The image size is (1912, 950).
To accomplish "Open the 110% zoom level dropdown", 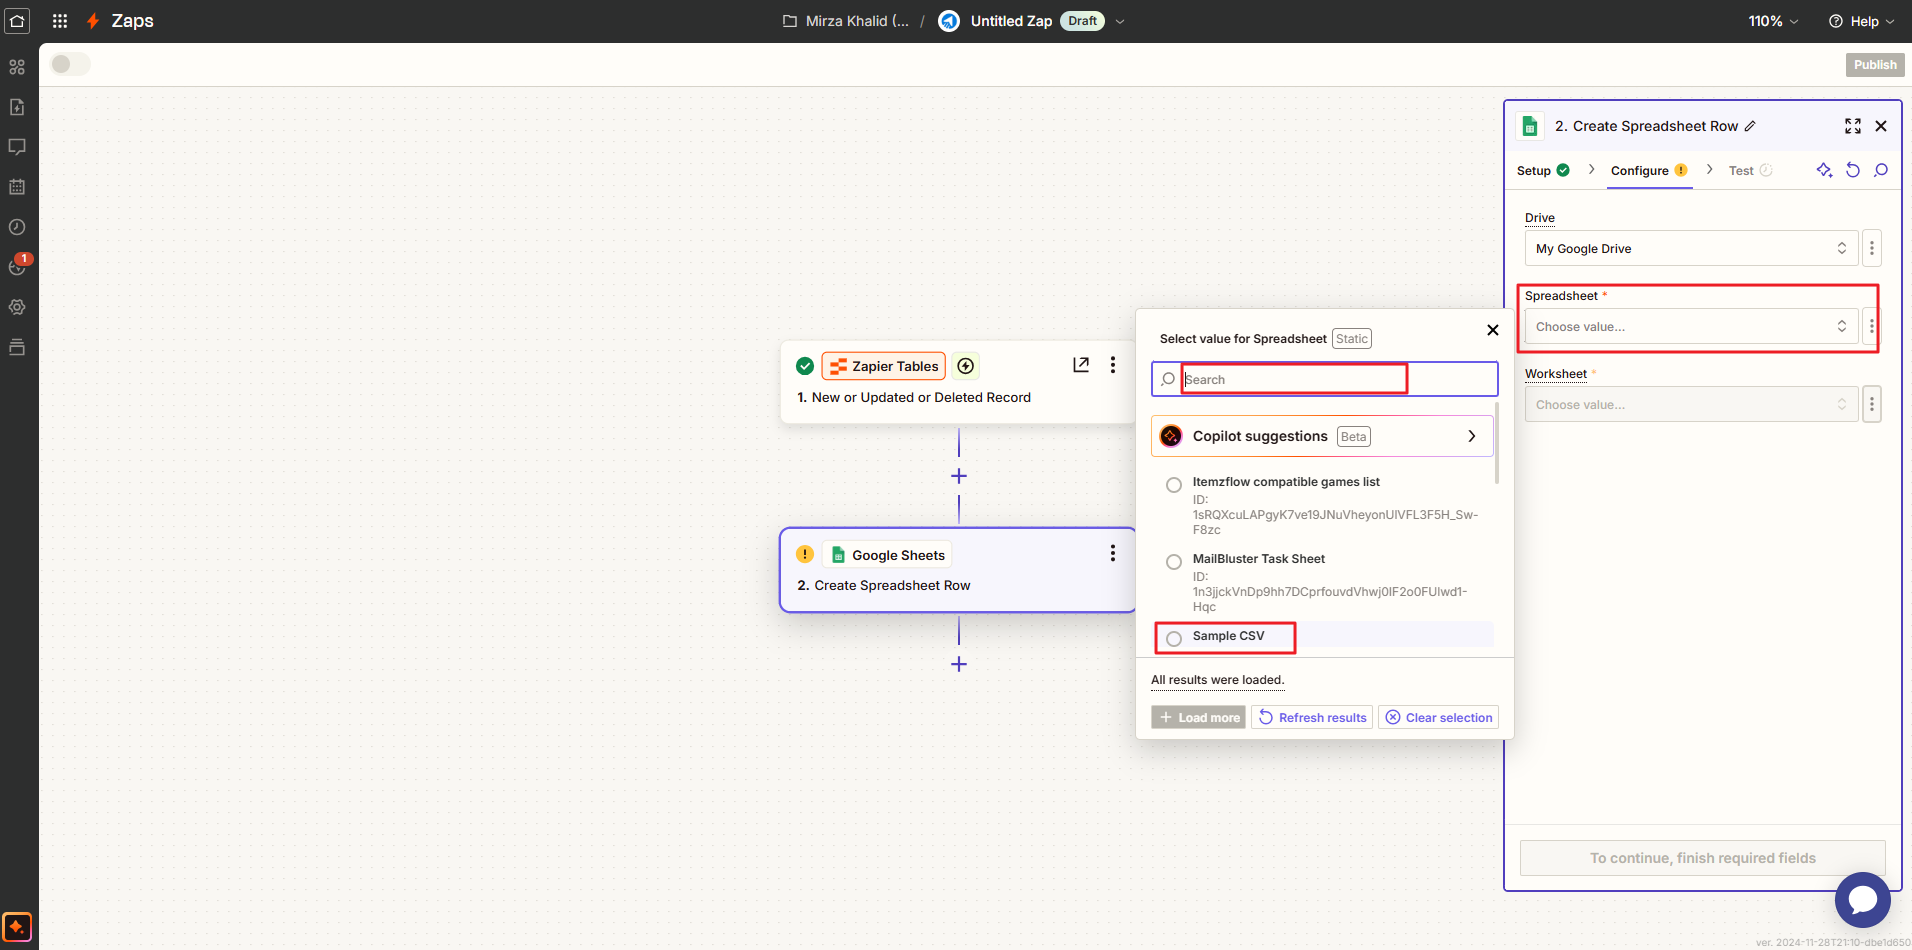I will (1772, 21).
